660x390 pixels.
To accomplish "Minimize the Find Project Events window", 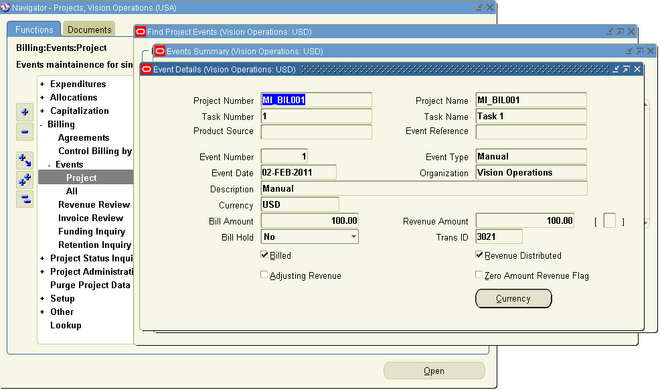I will [x=609, y=32].
